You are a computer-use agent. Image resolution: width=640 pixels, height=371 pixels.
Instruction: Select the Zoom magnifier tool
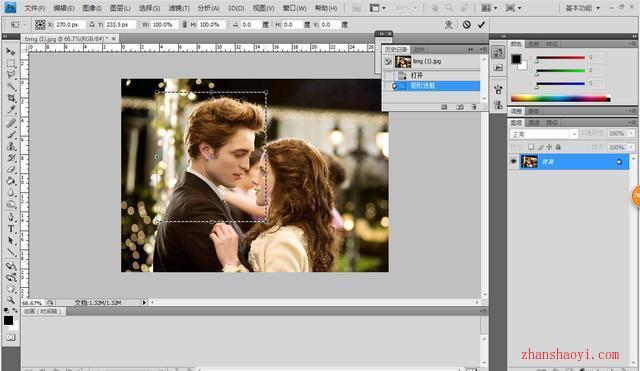pyautogui.click(x=11, y=300)
